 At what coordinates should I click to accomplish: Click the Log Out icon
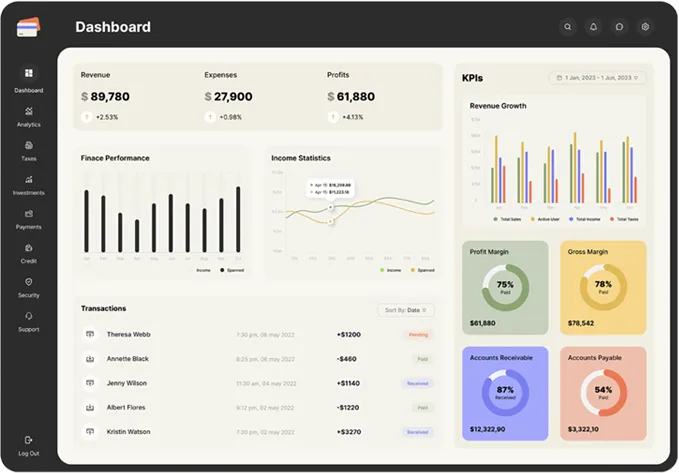tap(29, 440)
